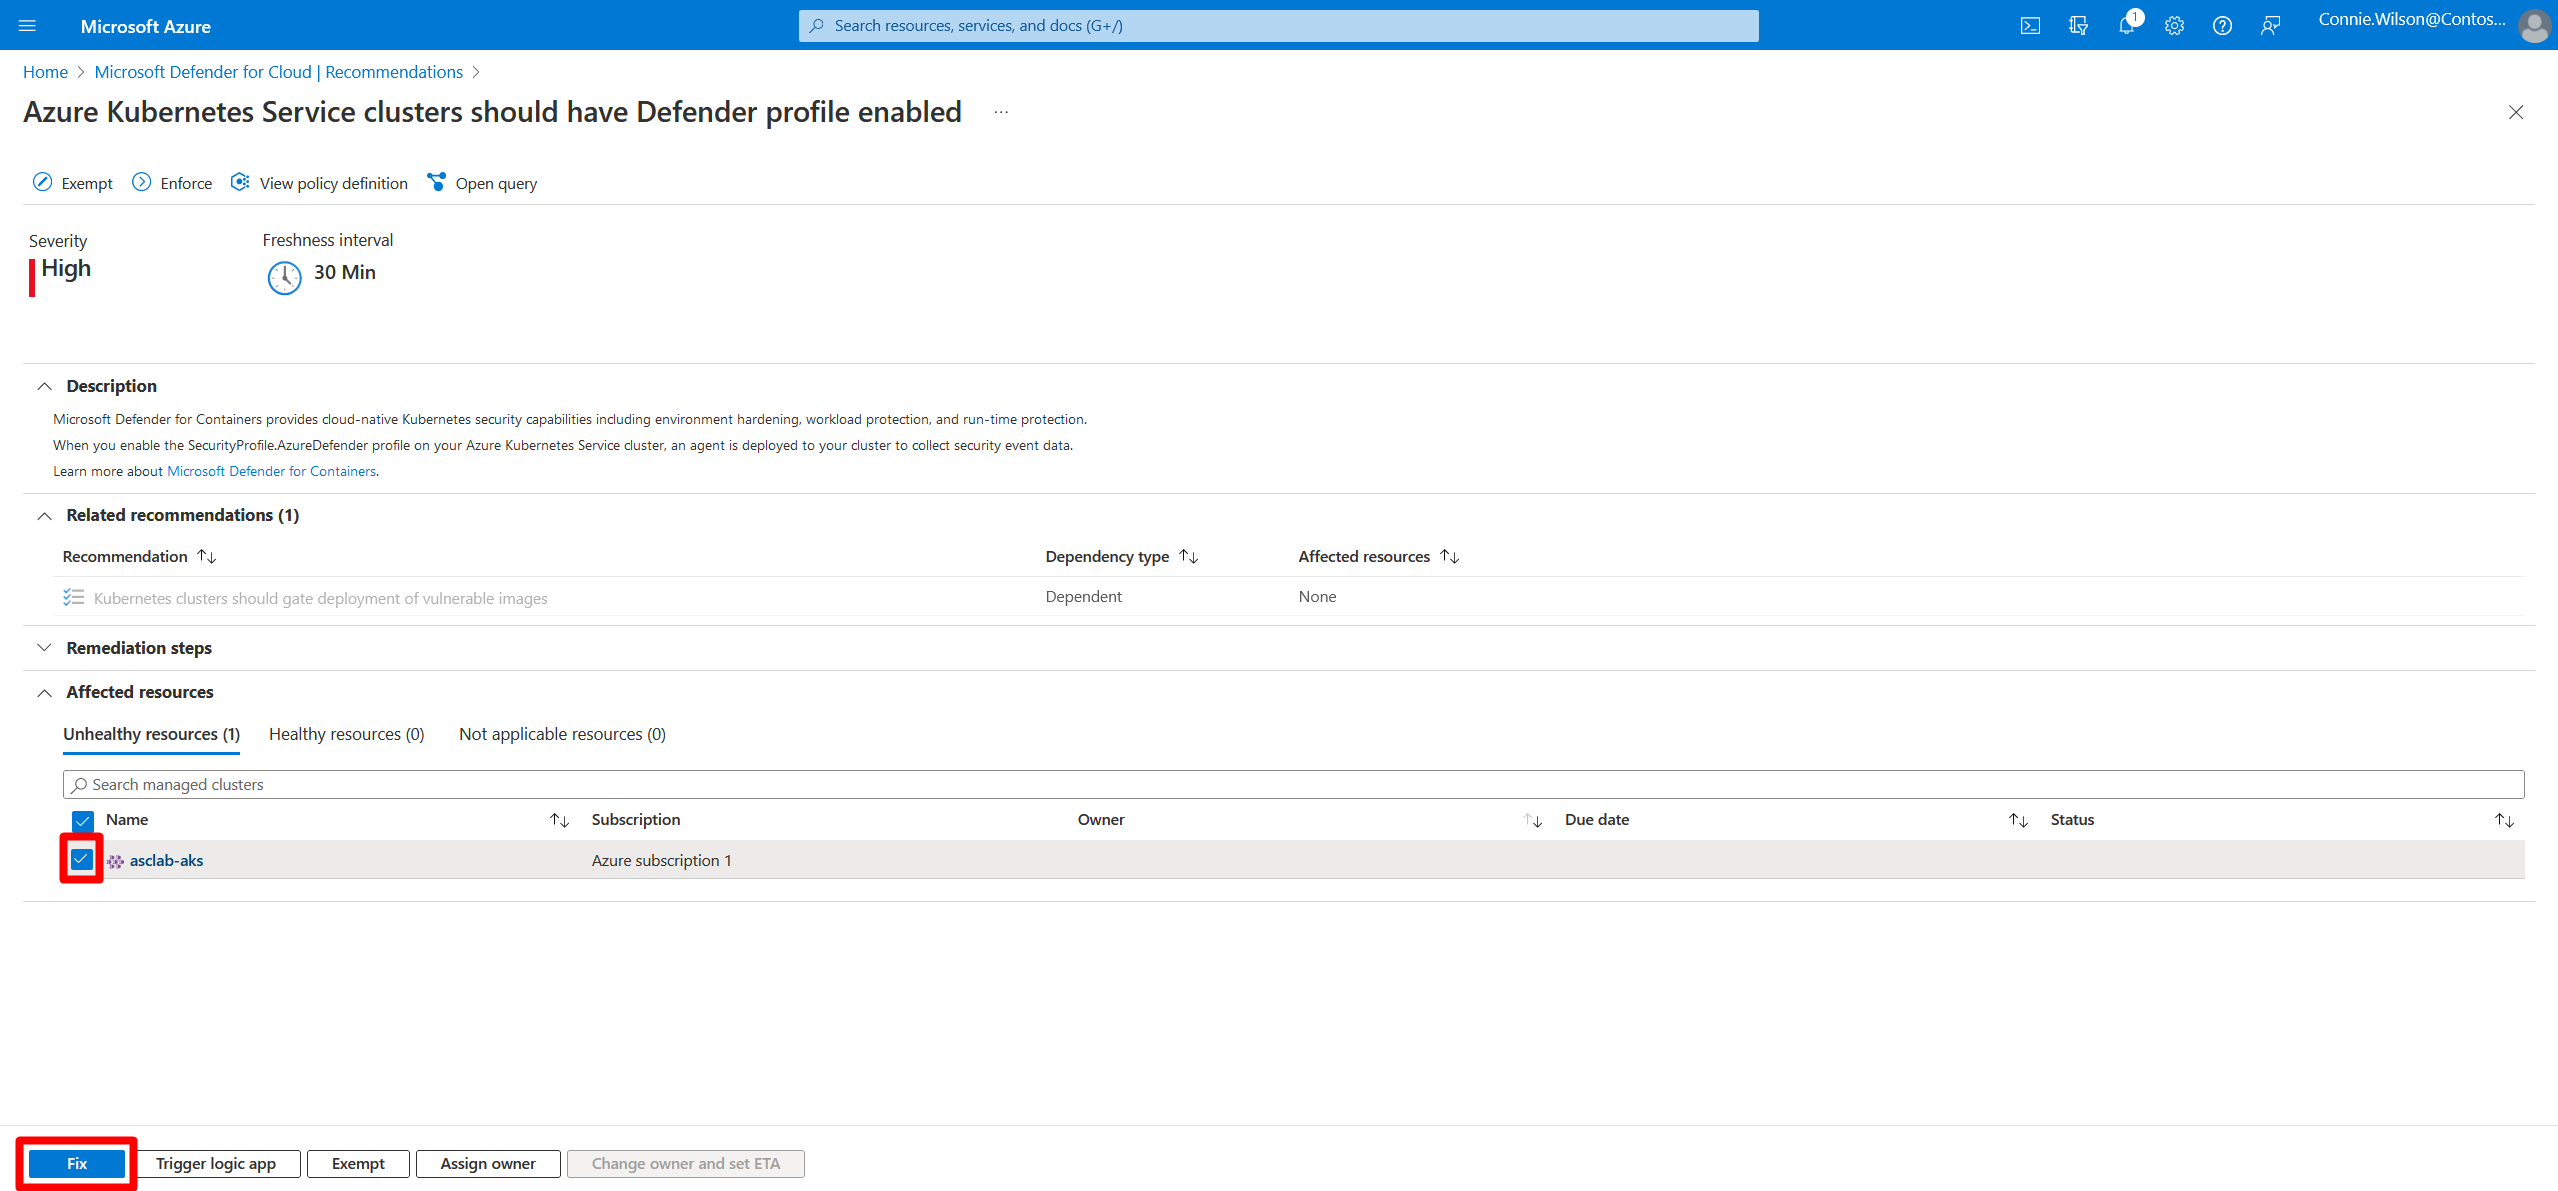Click the 30 Min freshness interval value
2558x1191 pixels.
pos(344,272)
